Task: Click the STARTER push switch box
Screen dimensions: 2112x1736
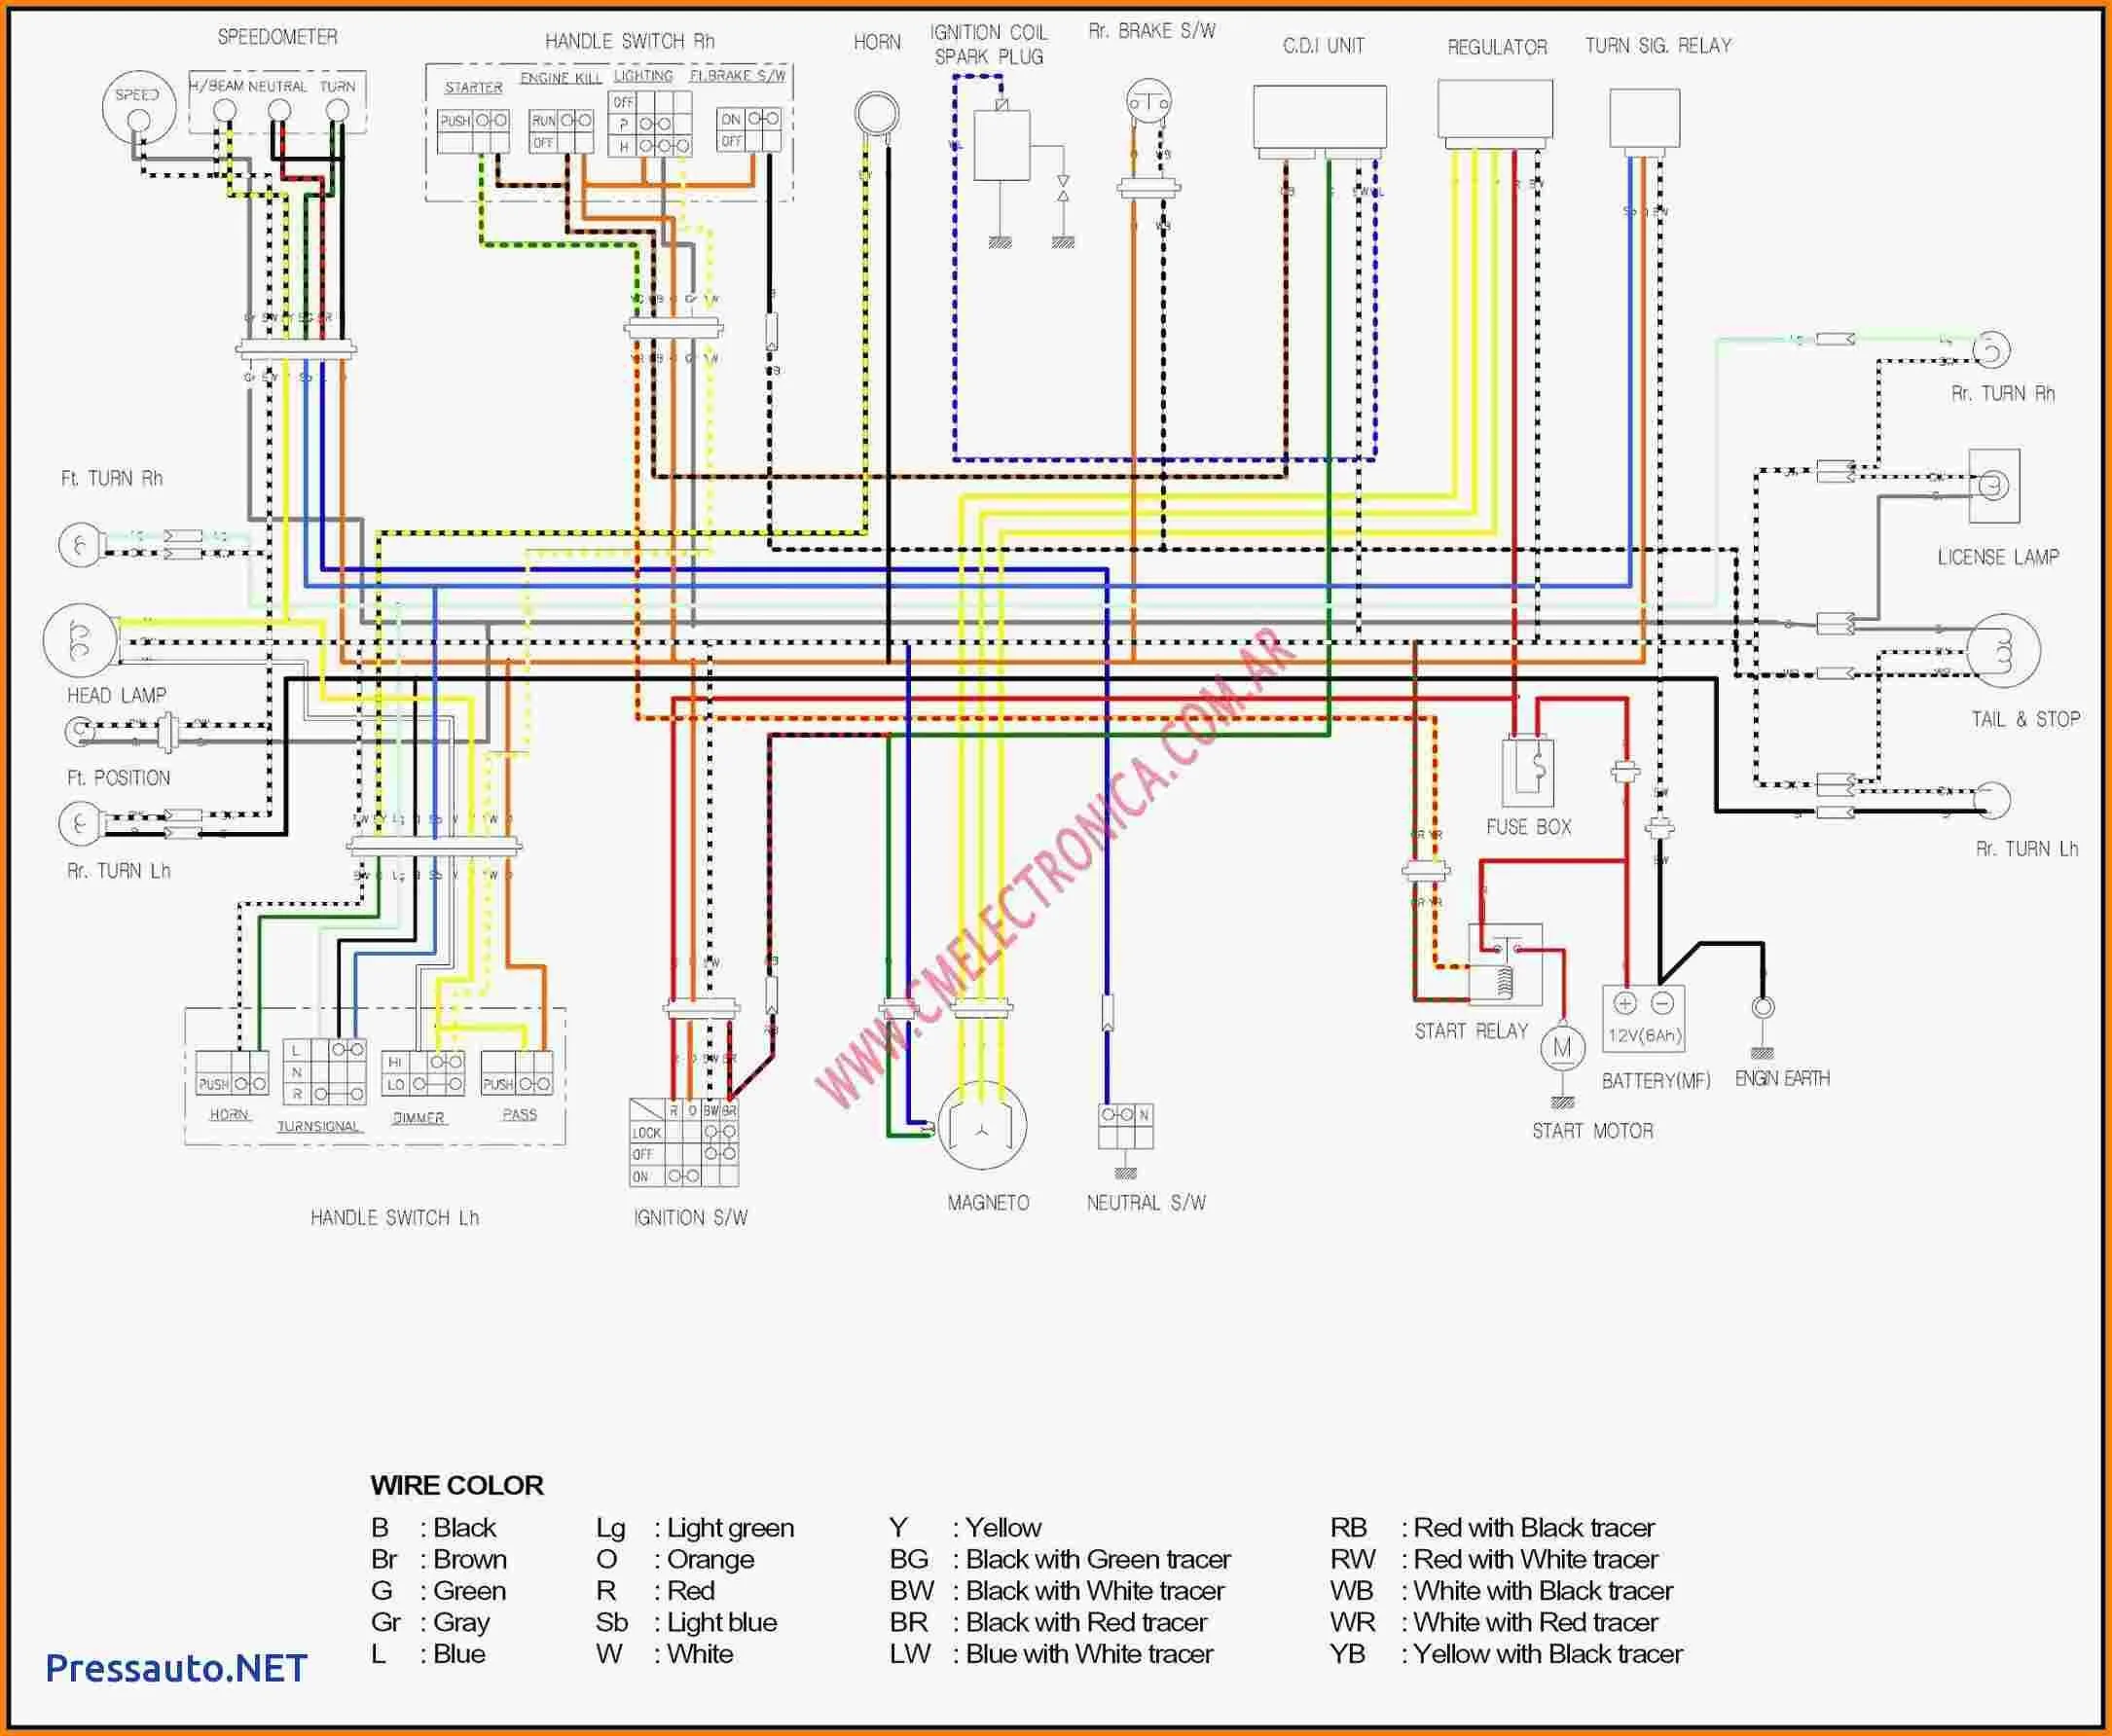Action: 474,131
